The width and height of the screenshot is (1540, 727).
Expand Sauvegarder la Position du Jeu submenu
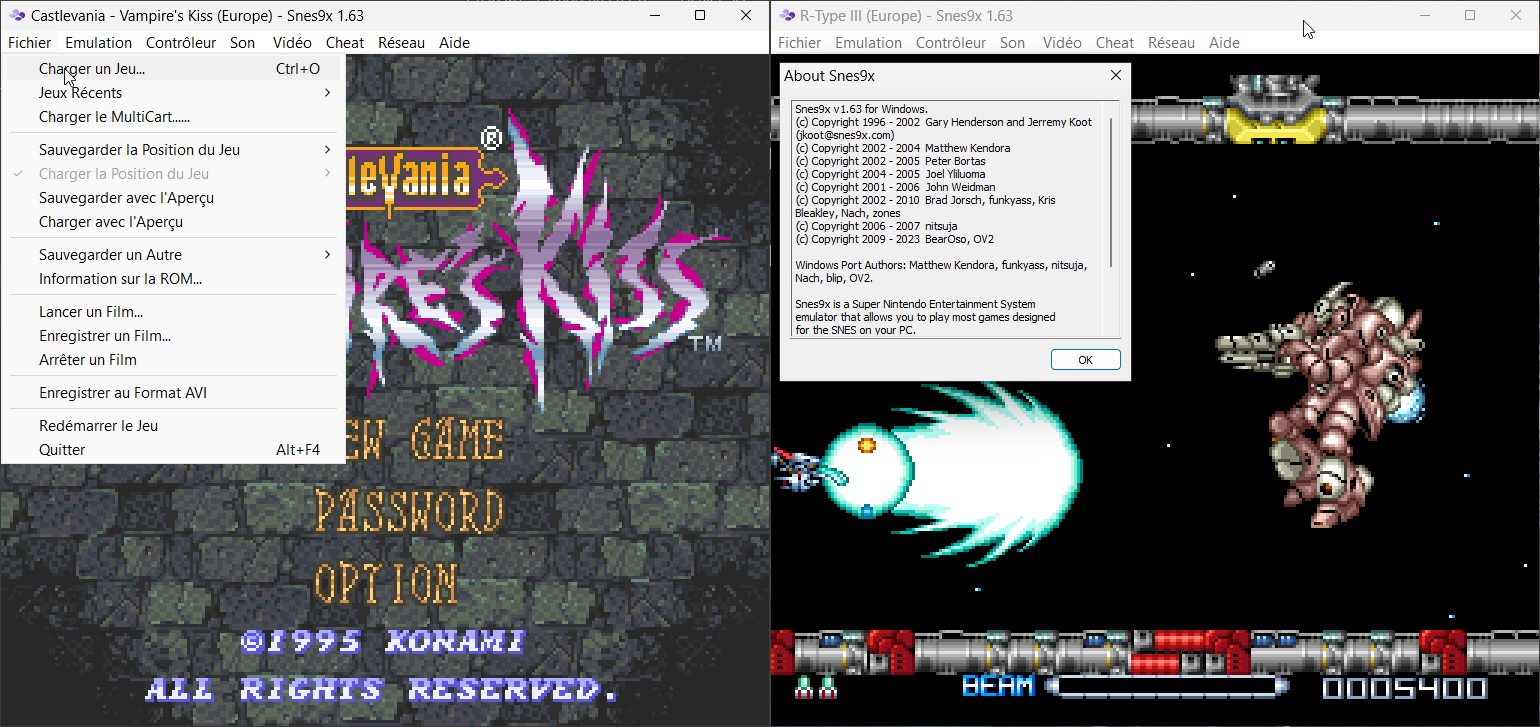pyautogui.click(x=173, y=150)
